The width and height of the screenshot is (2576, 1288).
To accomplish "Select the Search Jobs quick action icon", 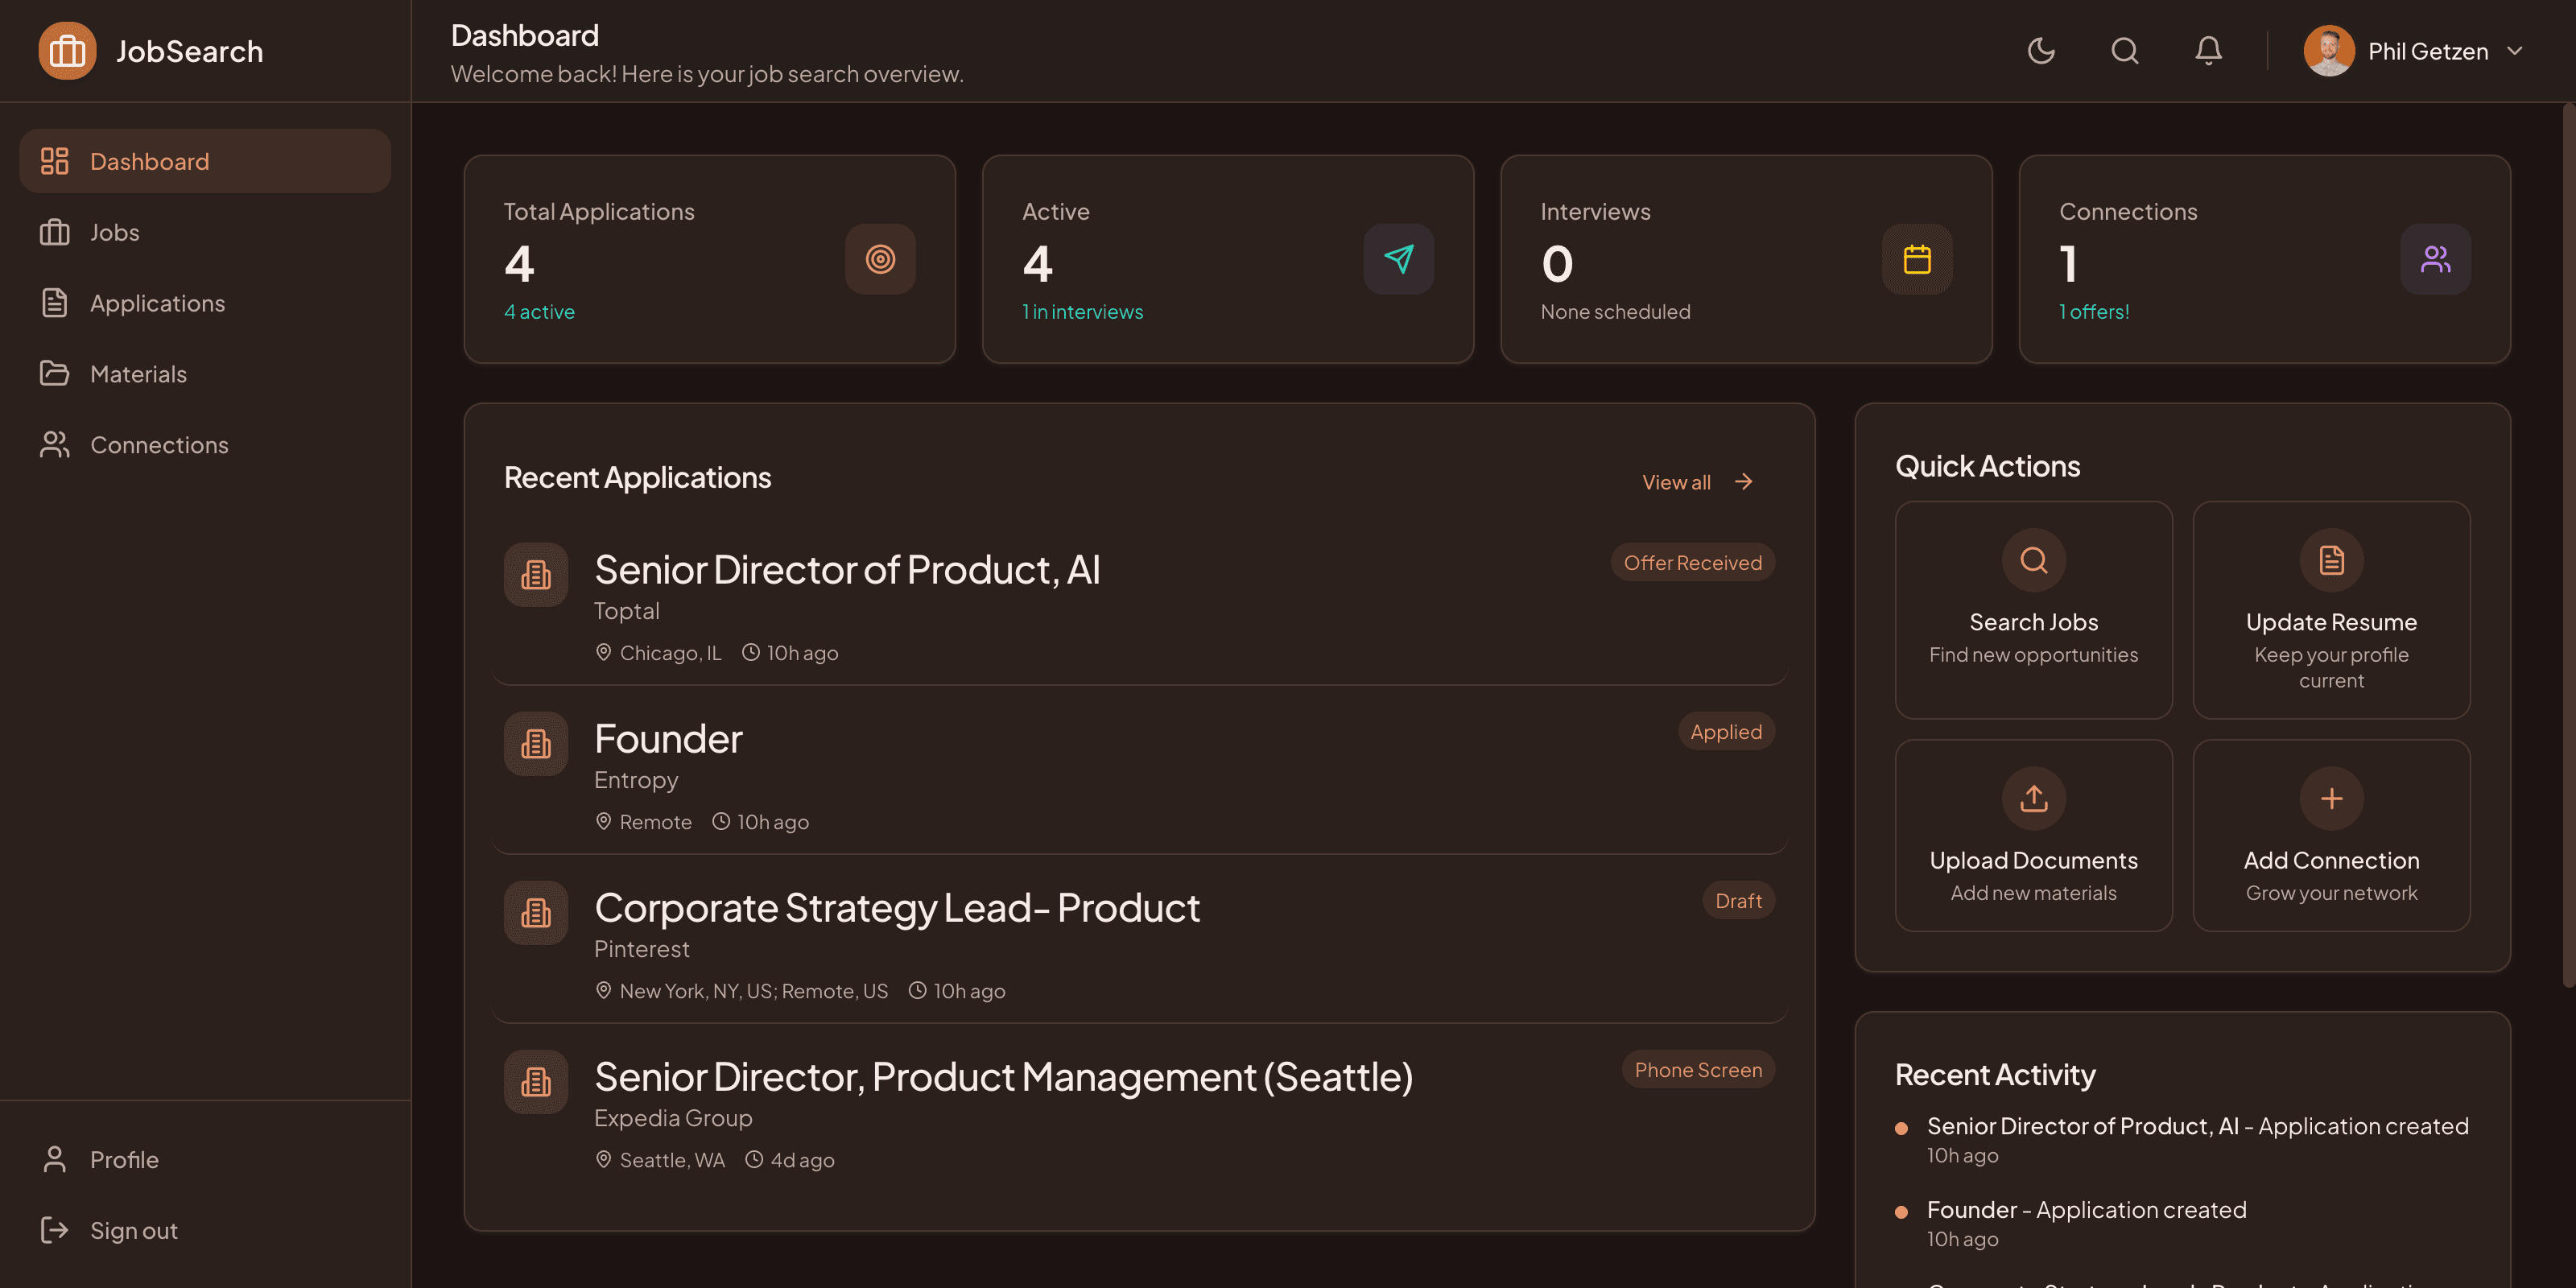I will [2032, 560].
